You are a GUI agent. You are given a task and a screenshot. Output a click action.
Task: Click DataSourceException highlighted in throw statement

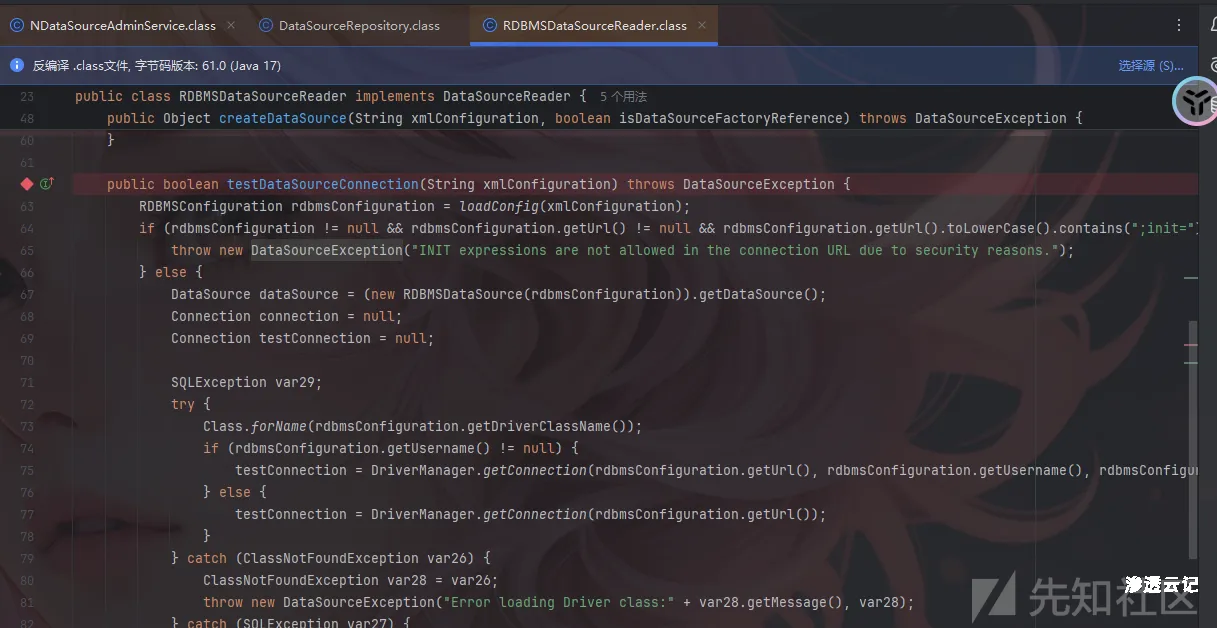(x=326, y=250)
